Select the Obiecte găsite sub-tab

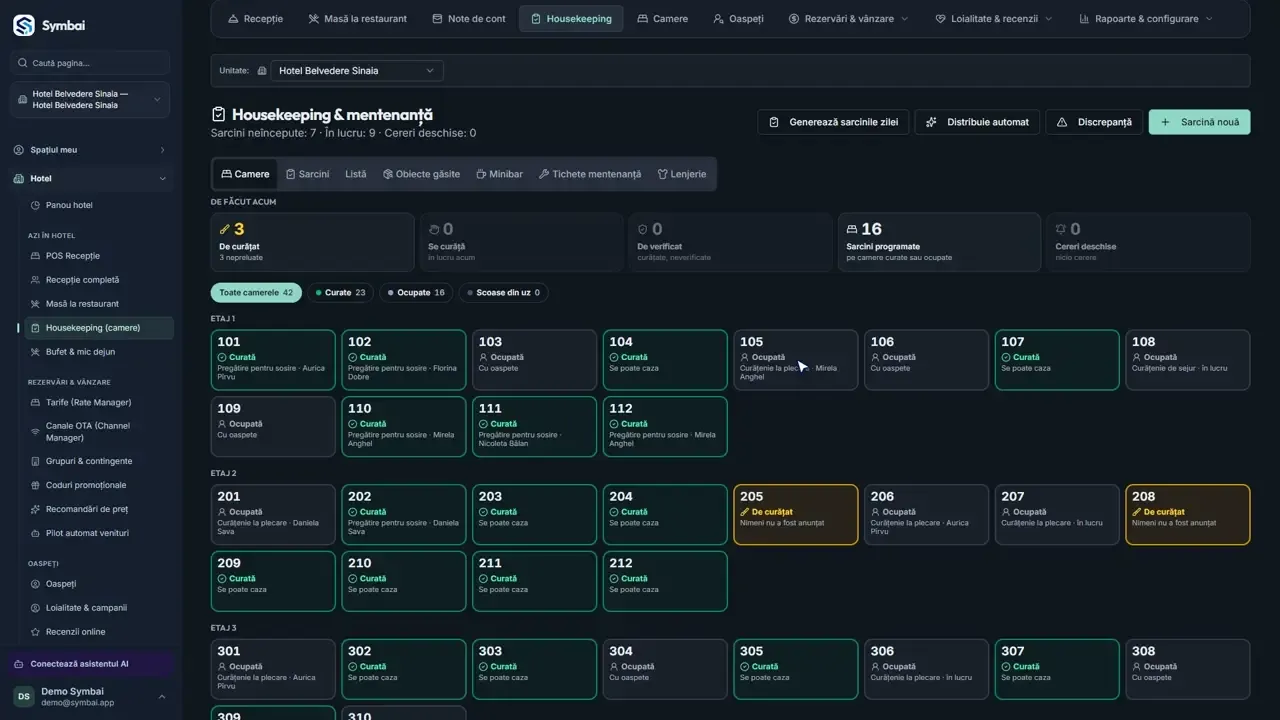(x=421, y=174)
